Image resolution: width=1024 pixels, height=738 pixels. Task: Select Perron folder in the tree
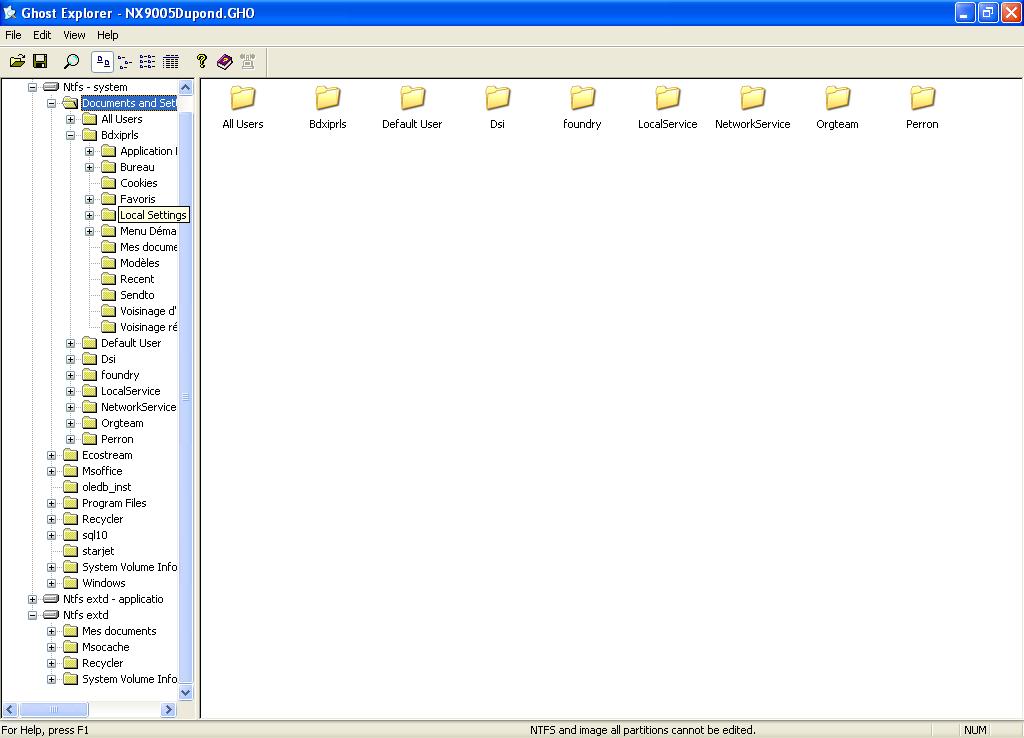pyautogui.click(x=117, y=439)
